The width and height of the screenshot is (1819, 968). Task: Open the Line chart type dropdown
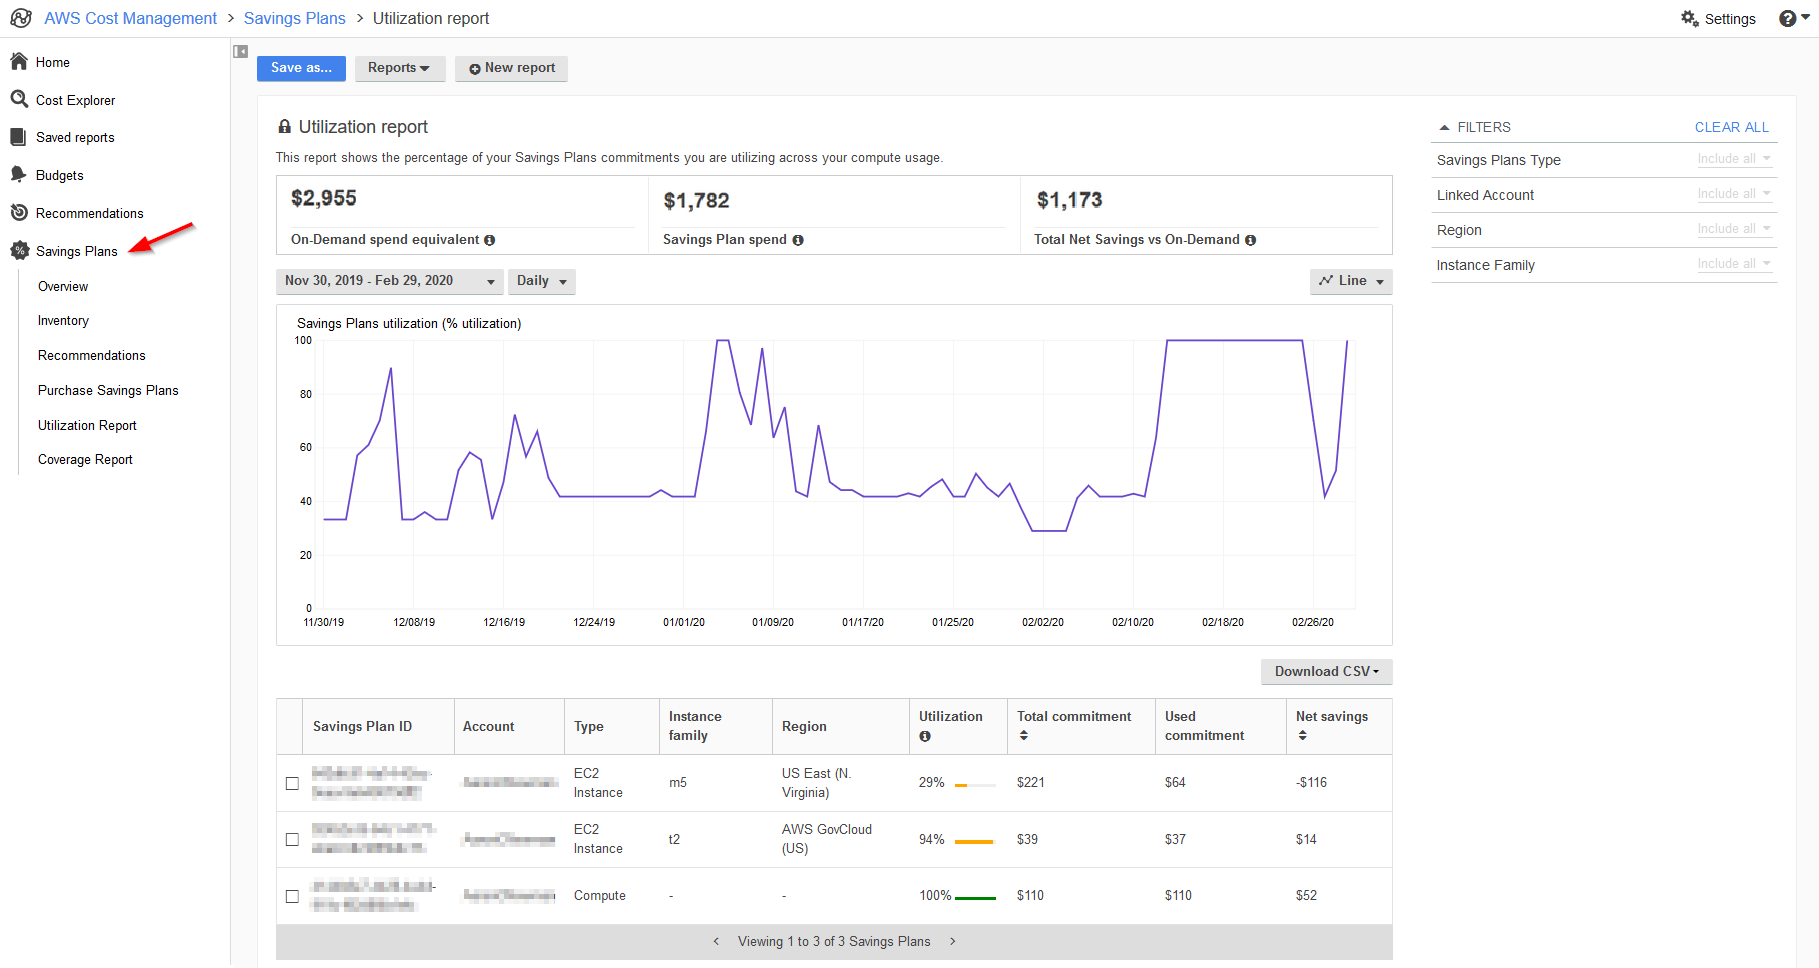coord(1351,281)
